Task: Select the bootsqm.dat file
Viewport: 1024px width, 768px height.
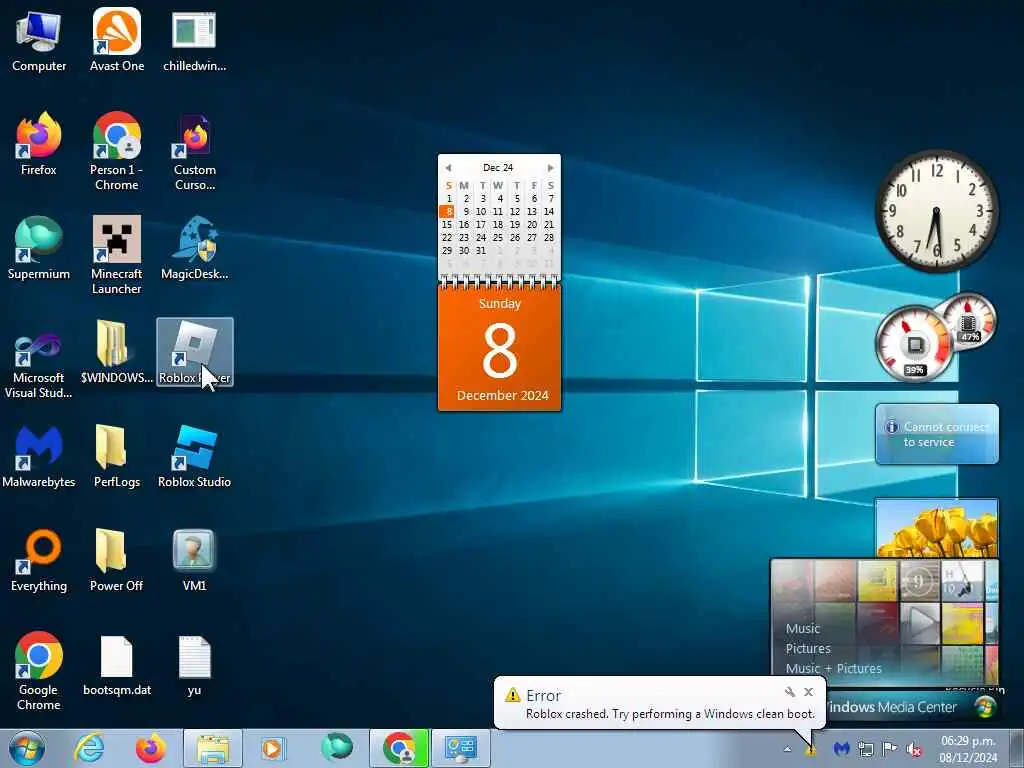Action: coord(117,665)
